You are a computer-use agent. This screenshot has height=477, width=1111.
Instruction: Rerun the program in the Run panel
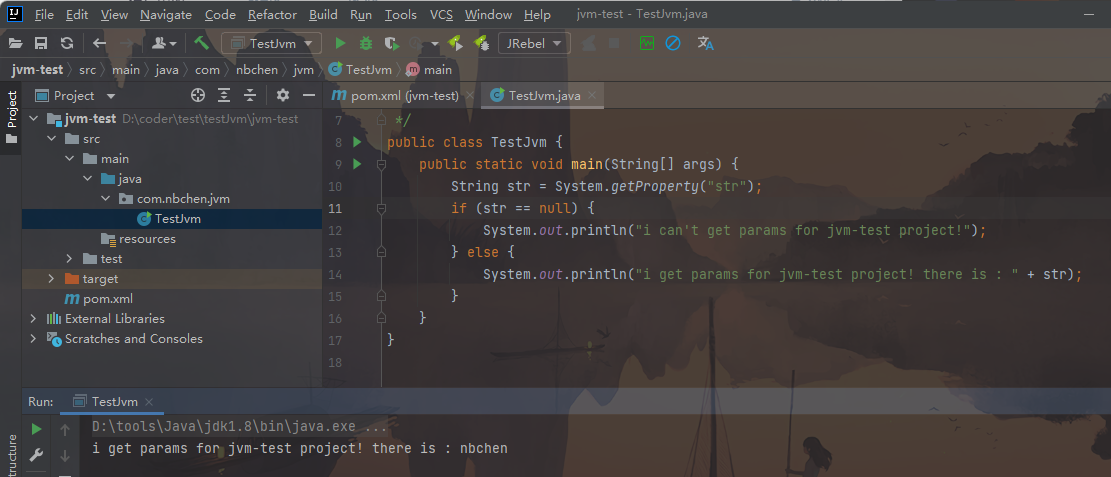click(x=37, y=429)
